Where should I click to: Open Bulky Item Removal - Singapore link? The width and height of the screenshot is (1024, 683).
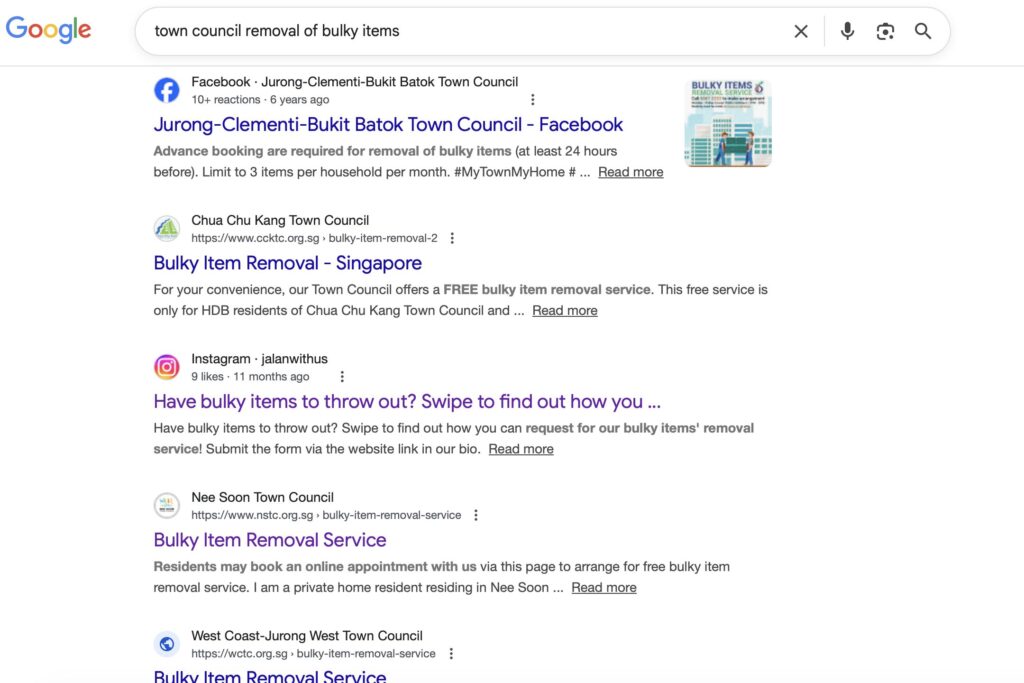pyautogui.click(x=287, y=263)
